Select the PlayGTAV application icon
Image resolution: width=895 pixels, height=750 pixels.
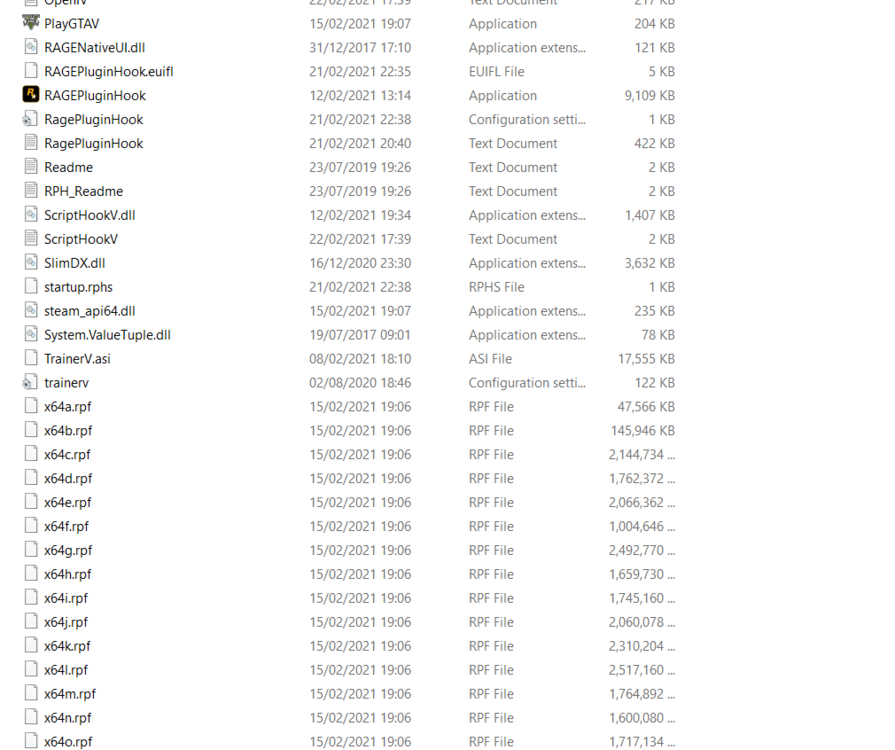tap(31, 23)
